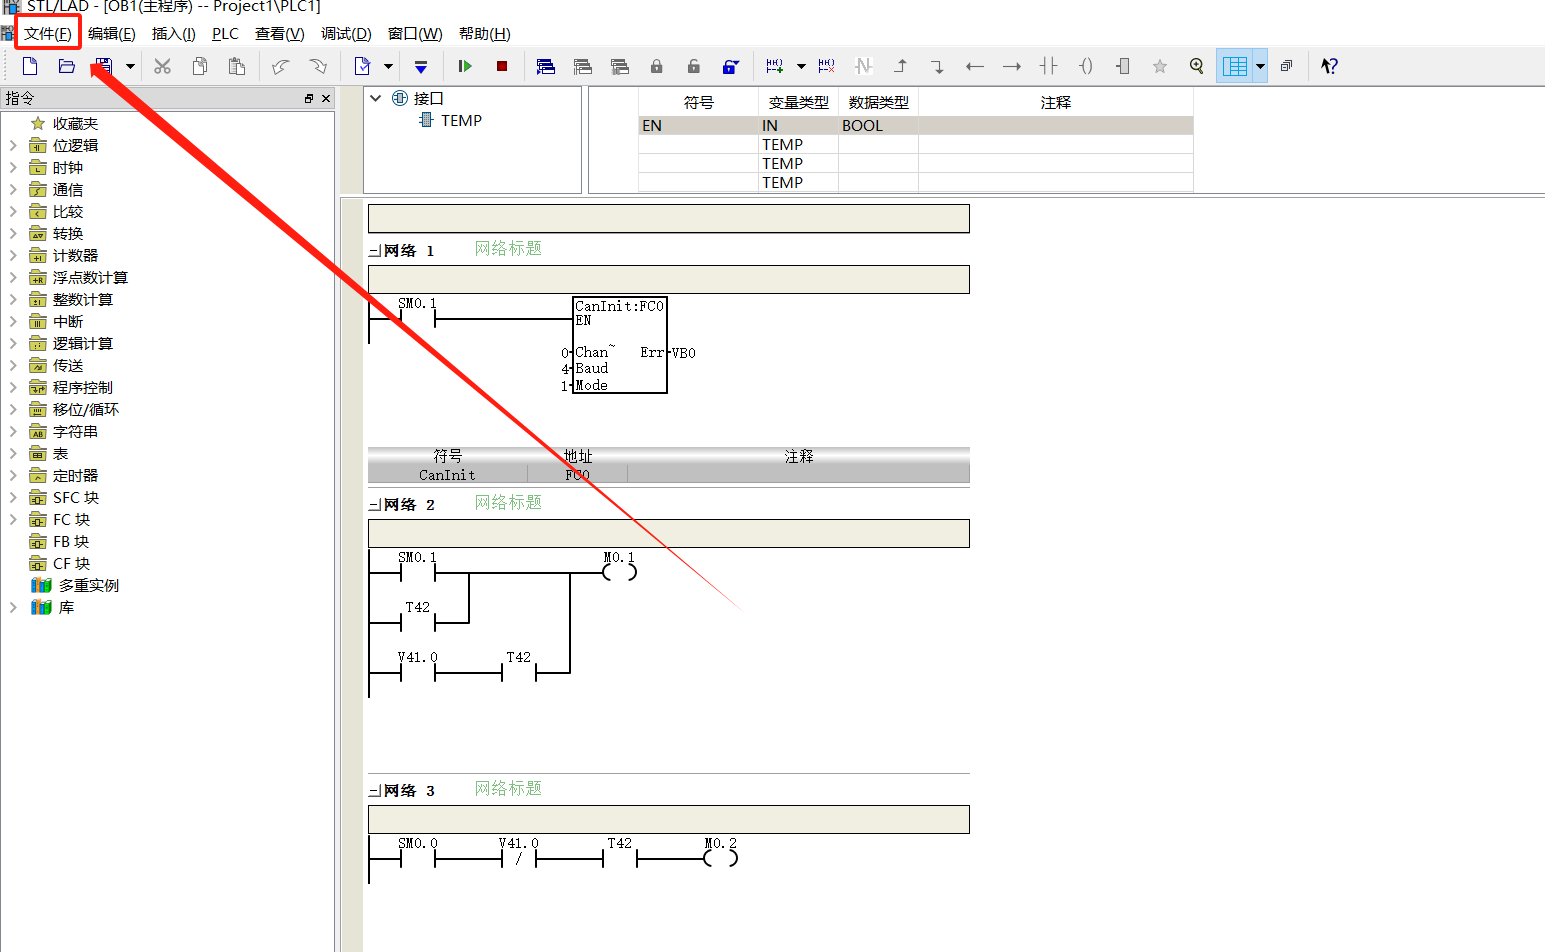This screenshot has height=952, width=1545.
Task: Open the 编辑(E) menu
Action: pyautogui.click(x=111, y=33)
